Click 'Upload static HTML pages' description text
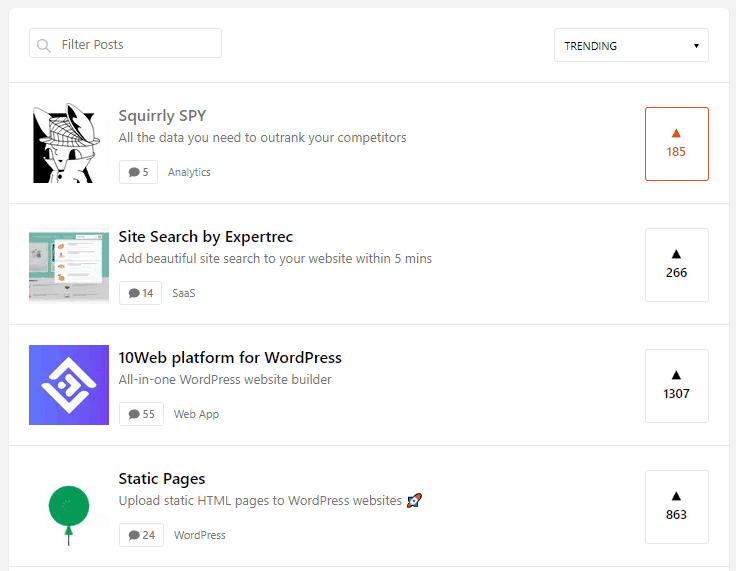This screenshot has width=736, height=571. pos(270,501)
